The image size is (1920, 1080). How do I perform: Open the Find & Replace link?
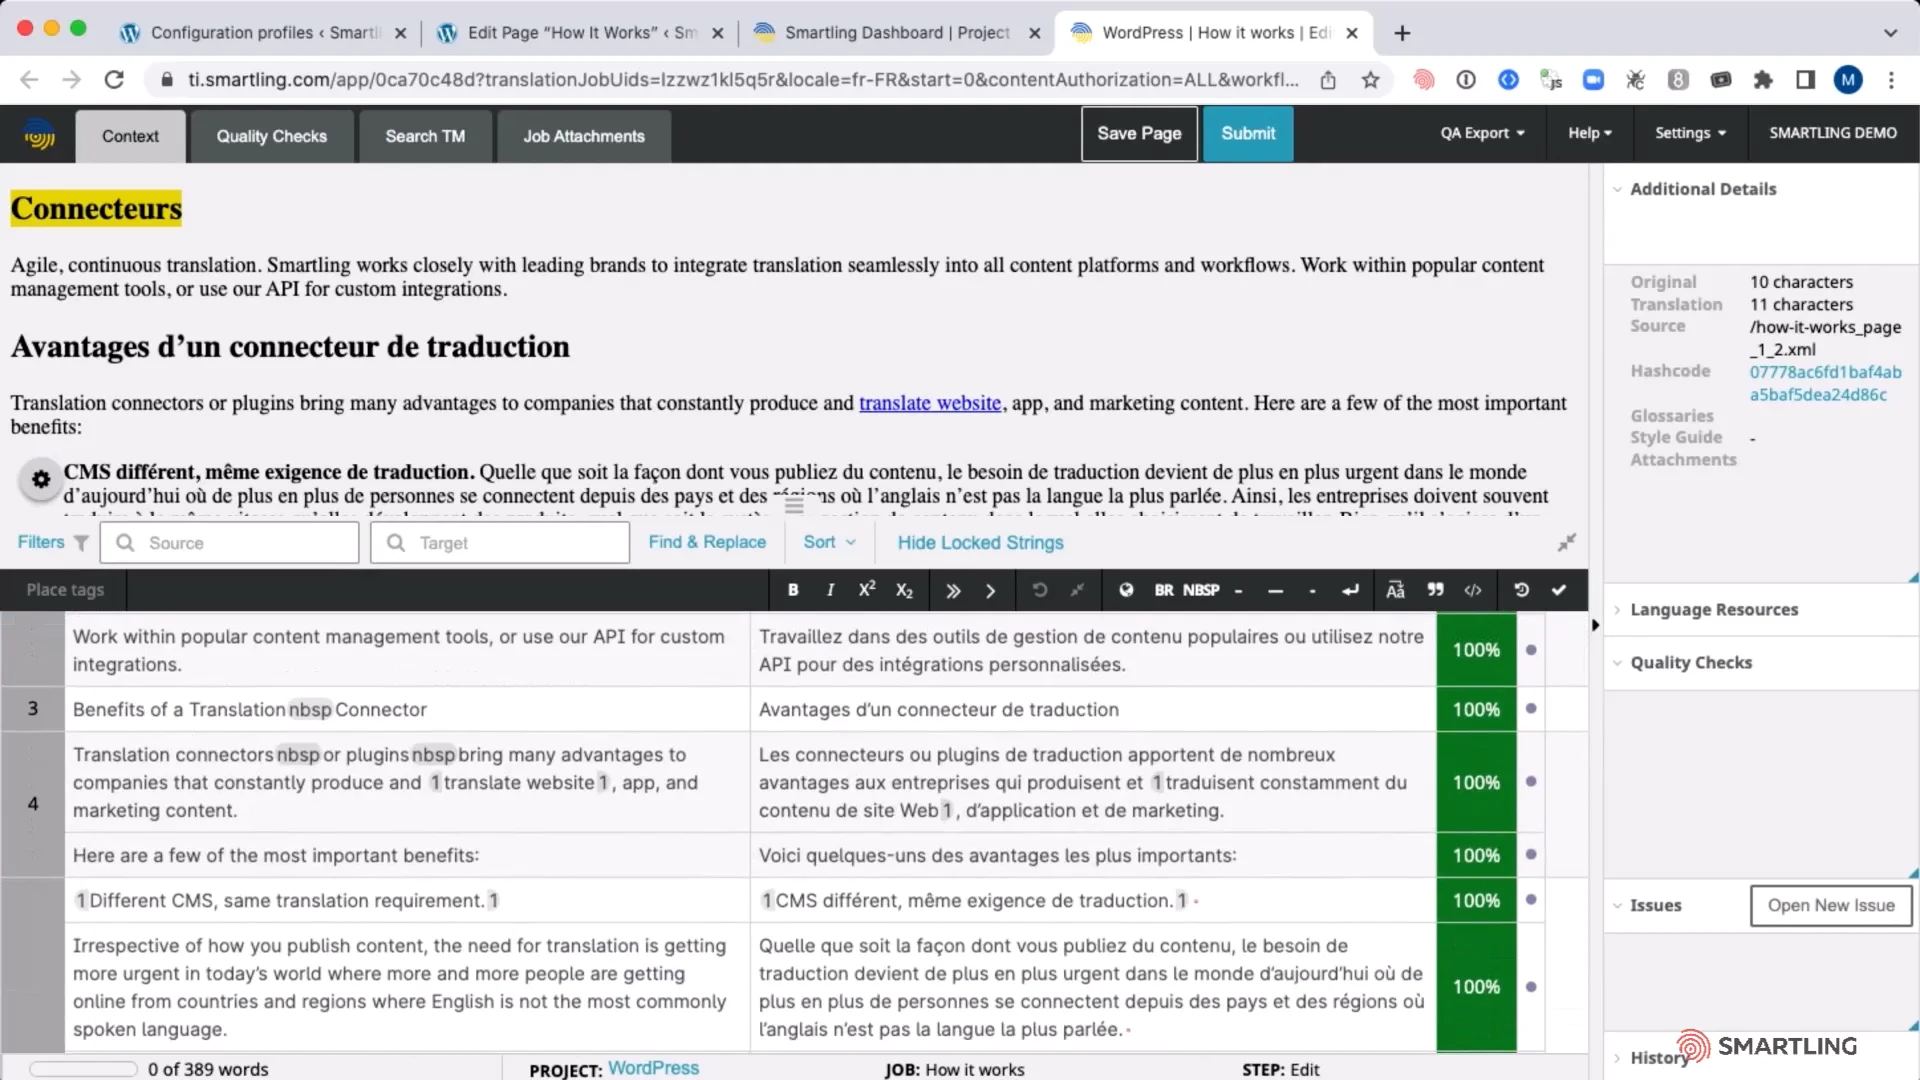click(707, 541)
